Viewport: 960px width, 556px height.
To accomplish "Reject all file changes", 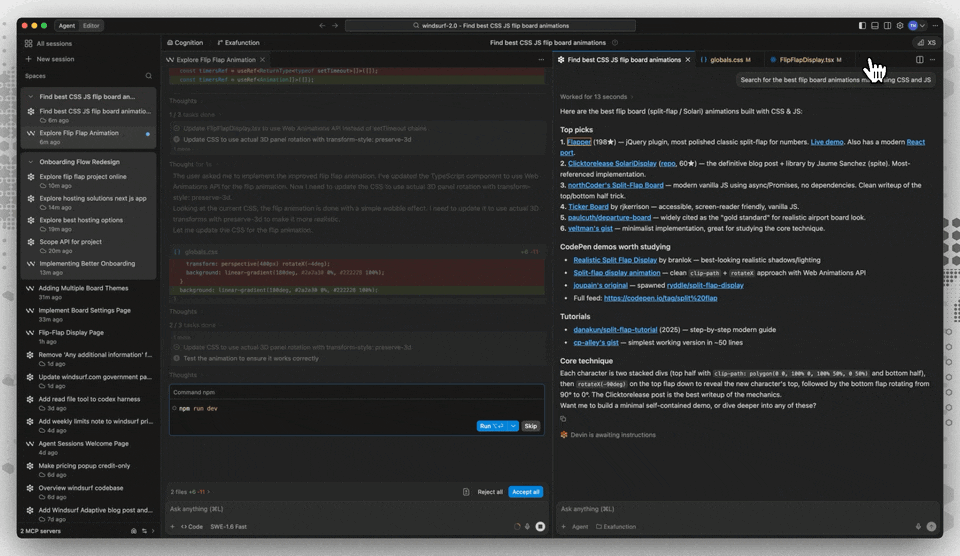I will 490,492.
